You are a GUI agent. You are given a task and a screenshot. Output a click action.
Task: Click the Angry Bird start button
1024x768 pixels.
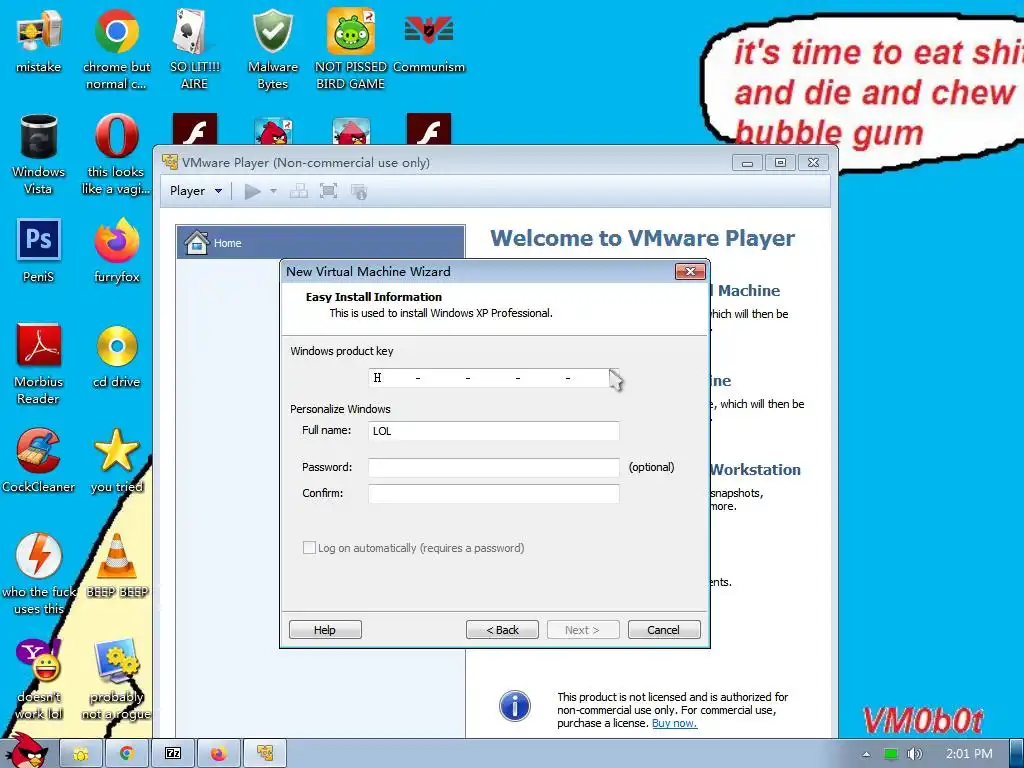(x=25, y=751)
